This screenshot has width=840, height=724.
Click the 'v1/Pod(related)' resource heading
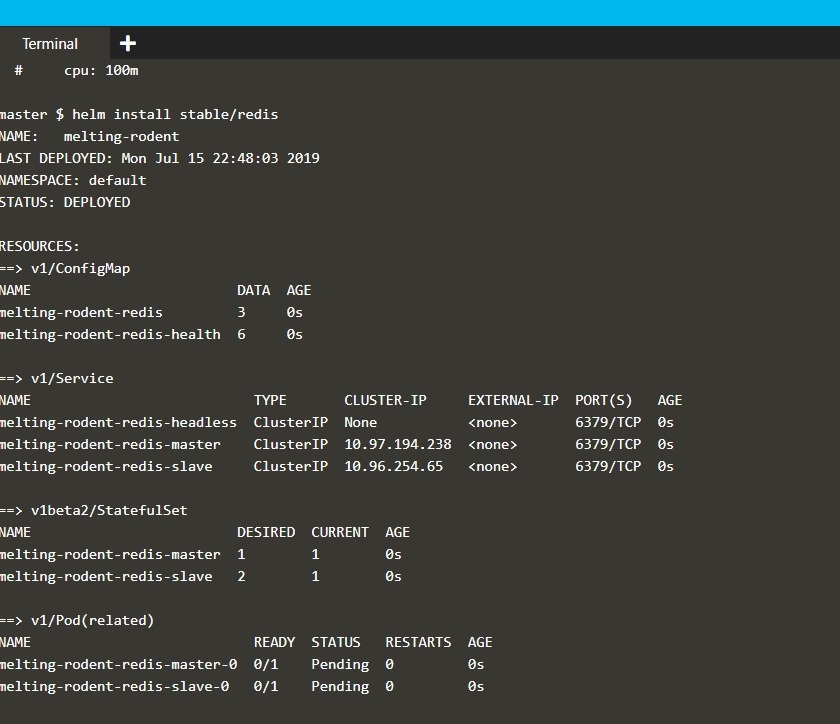click(x=92, y=620)
